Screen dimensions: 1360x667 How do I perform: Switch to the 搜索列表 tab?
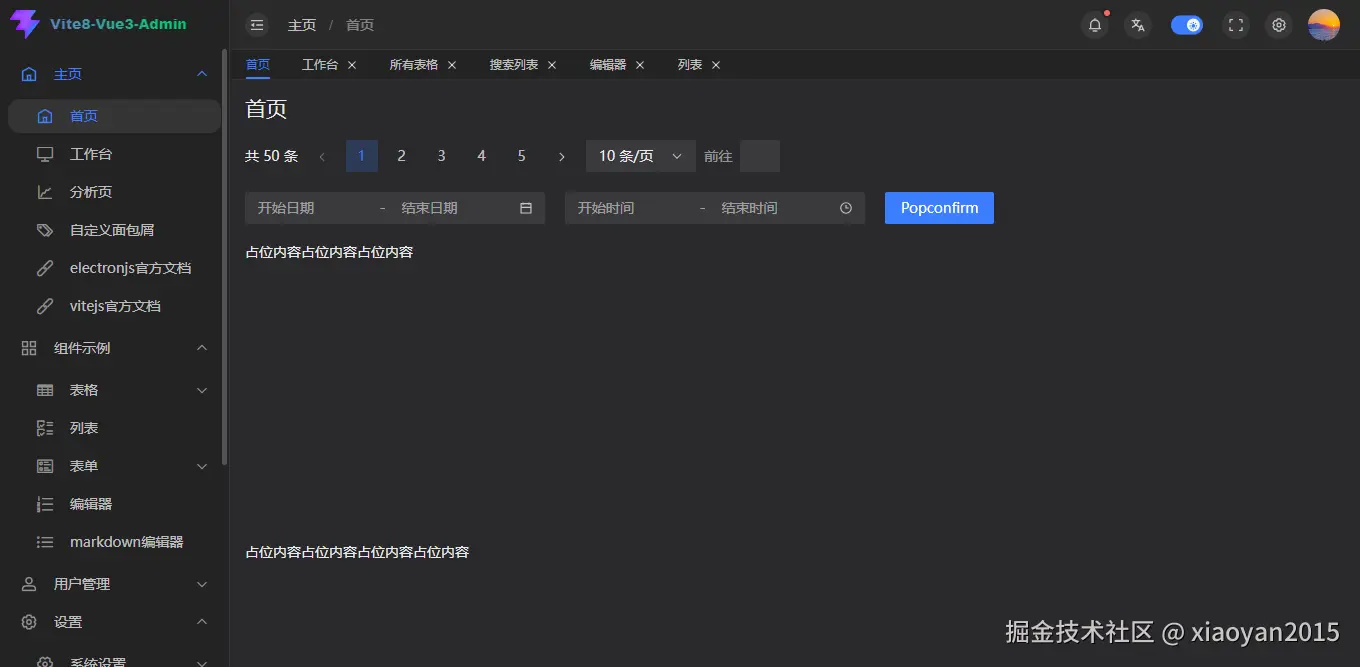[514, 65]
